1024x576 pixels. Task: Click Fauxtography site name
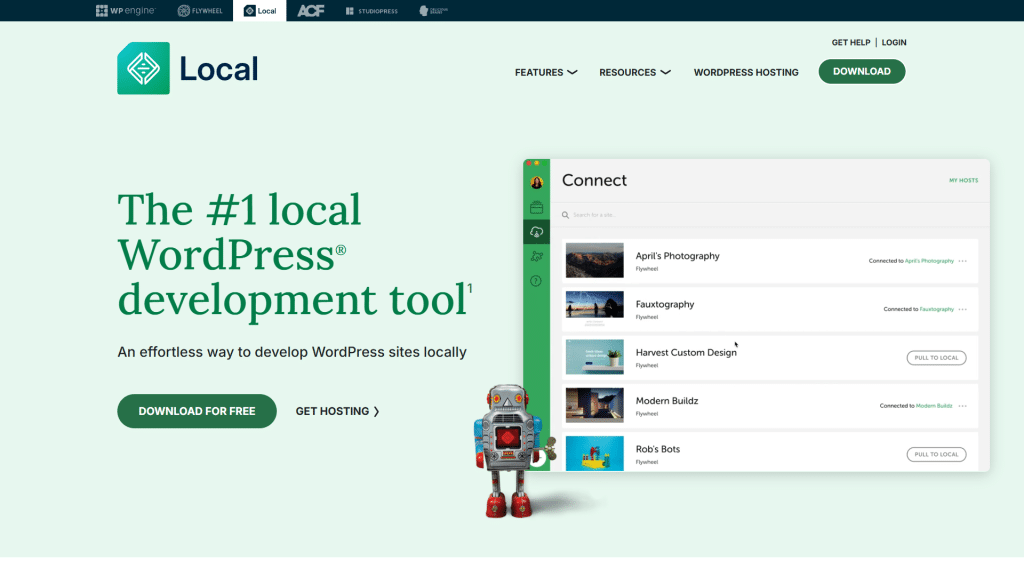(665, 304)
